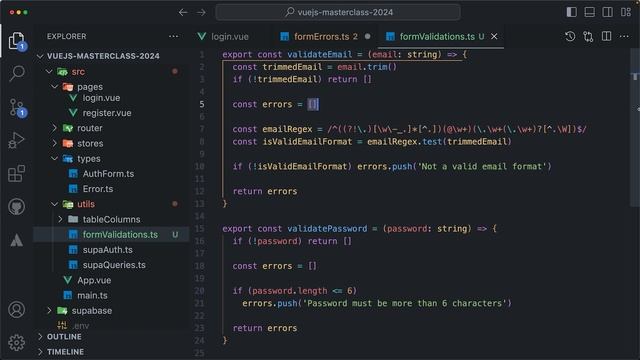The image size is (640, 360).
Task: Open Explorer Views and More Actions ellipsis
Action: click(x=173, y=36)
